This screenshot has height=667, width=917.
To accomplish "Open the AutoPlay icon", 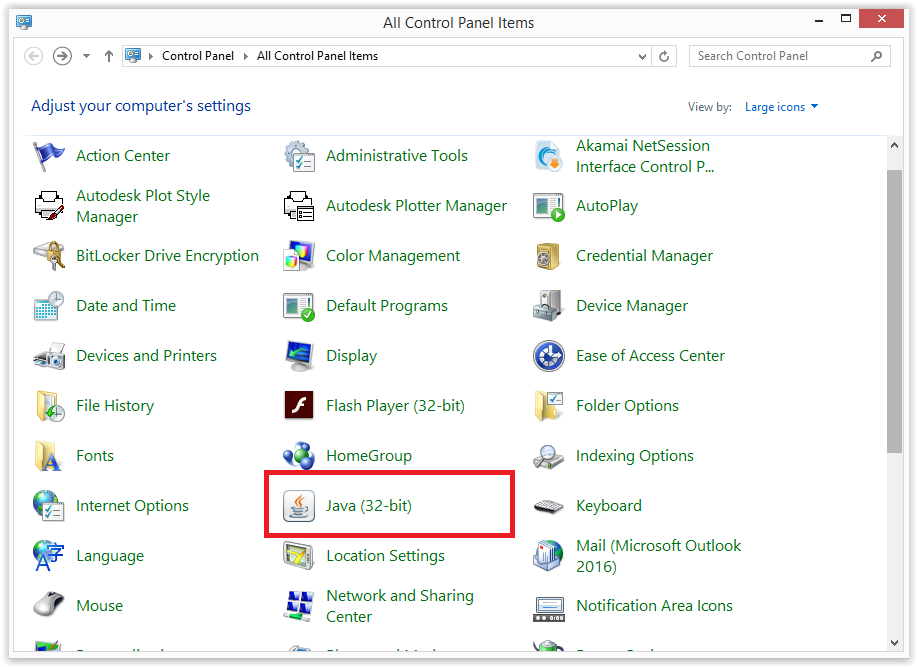I will click(x=549, y=206).
